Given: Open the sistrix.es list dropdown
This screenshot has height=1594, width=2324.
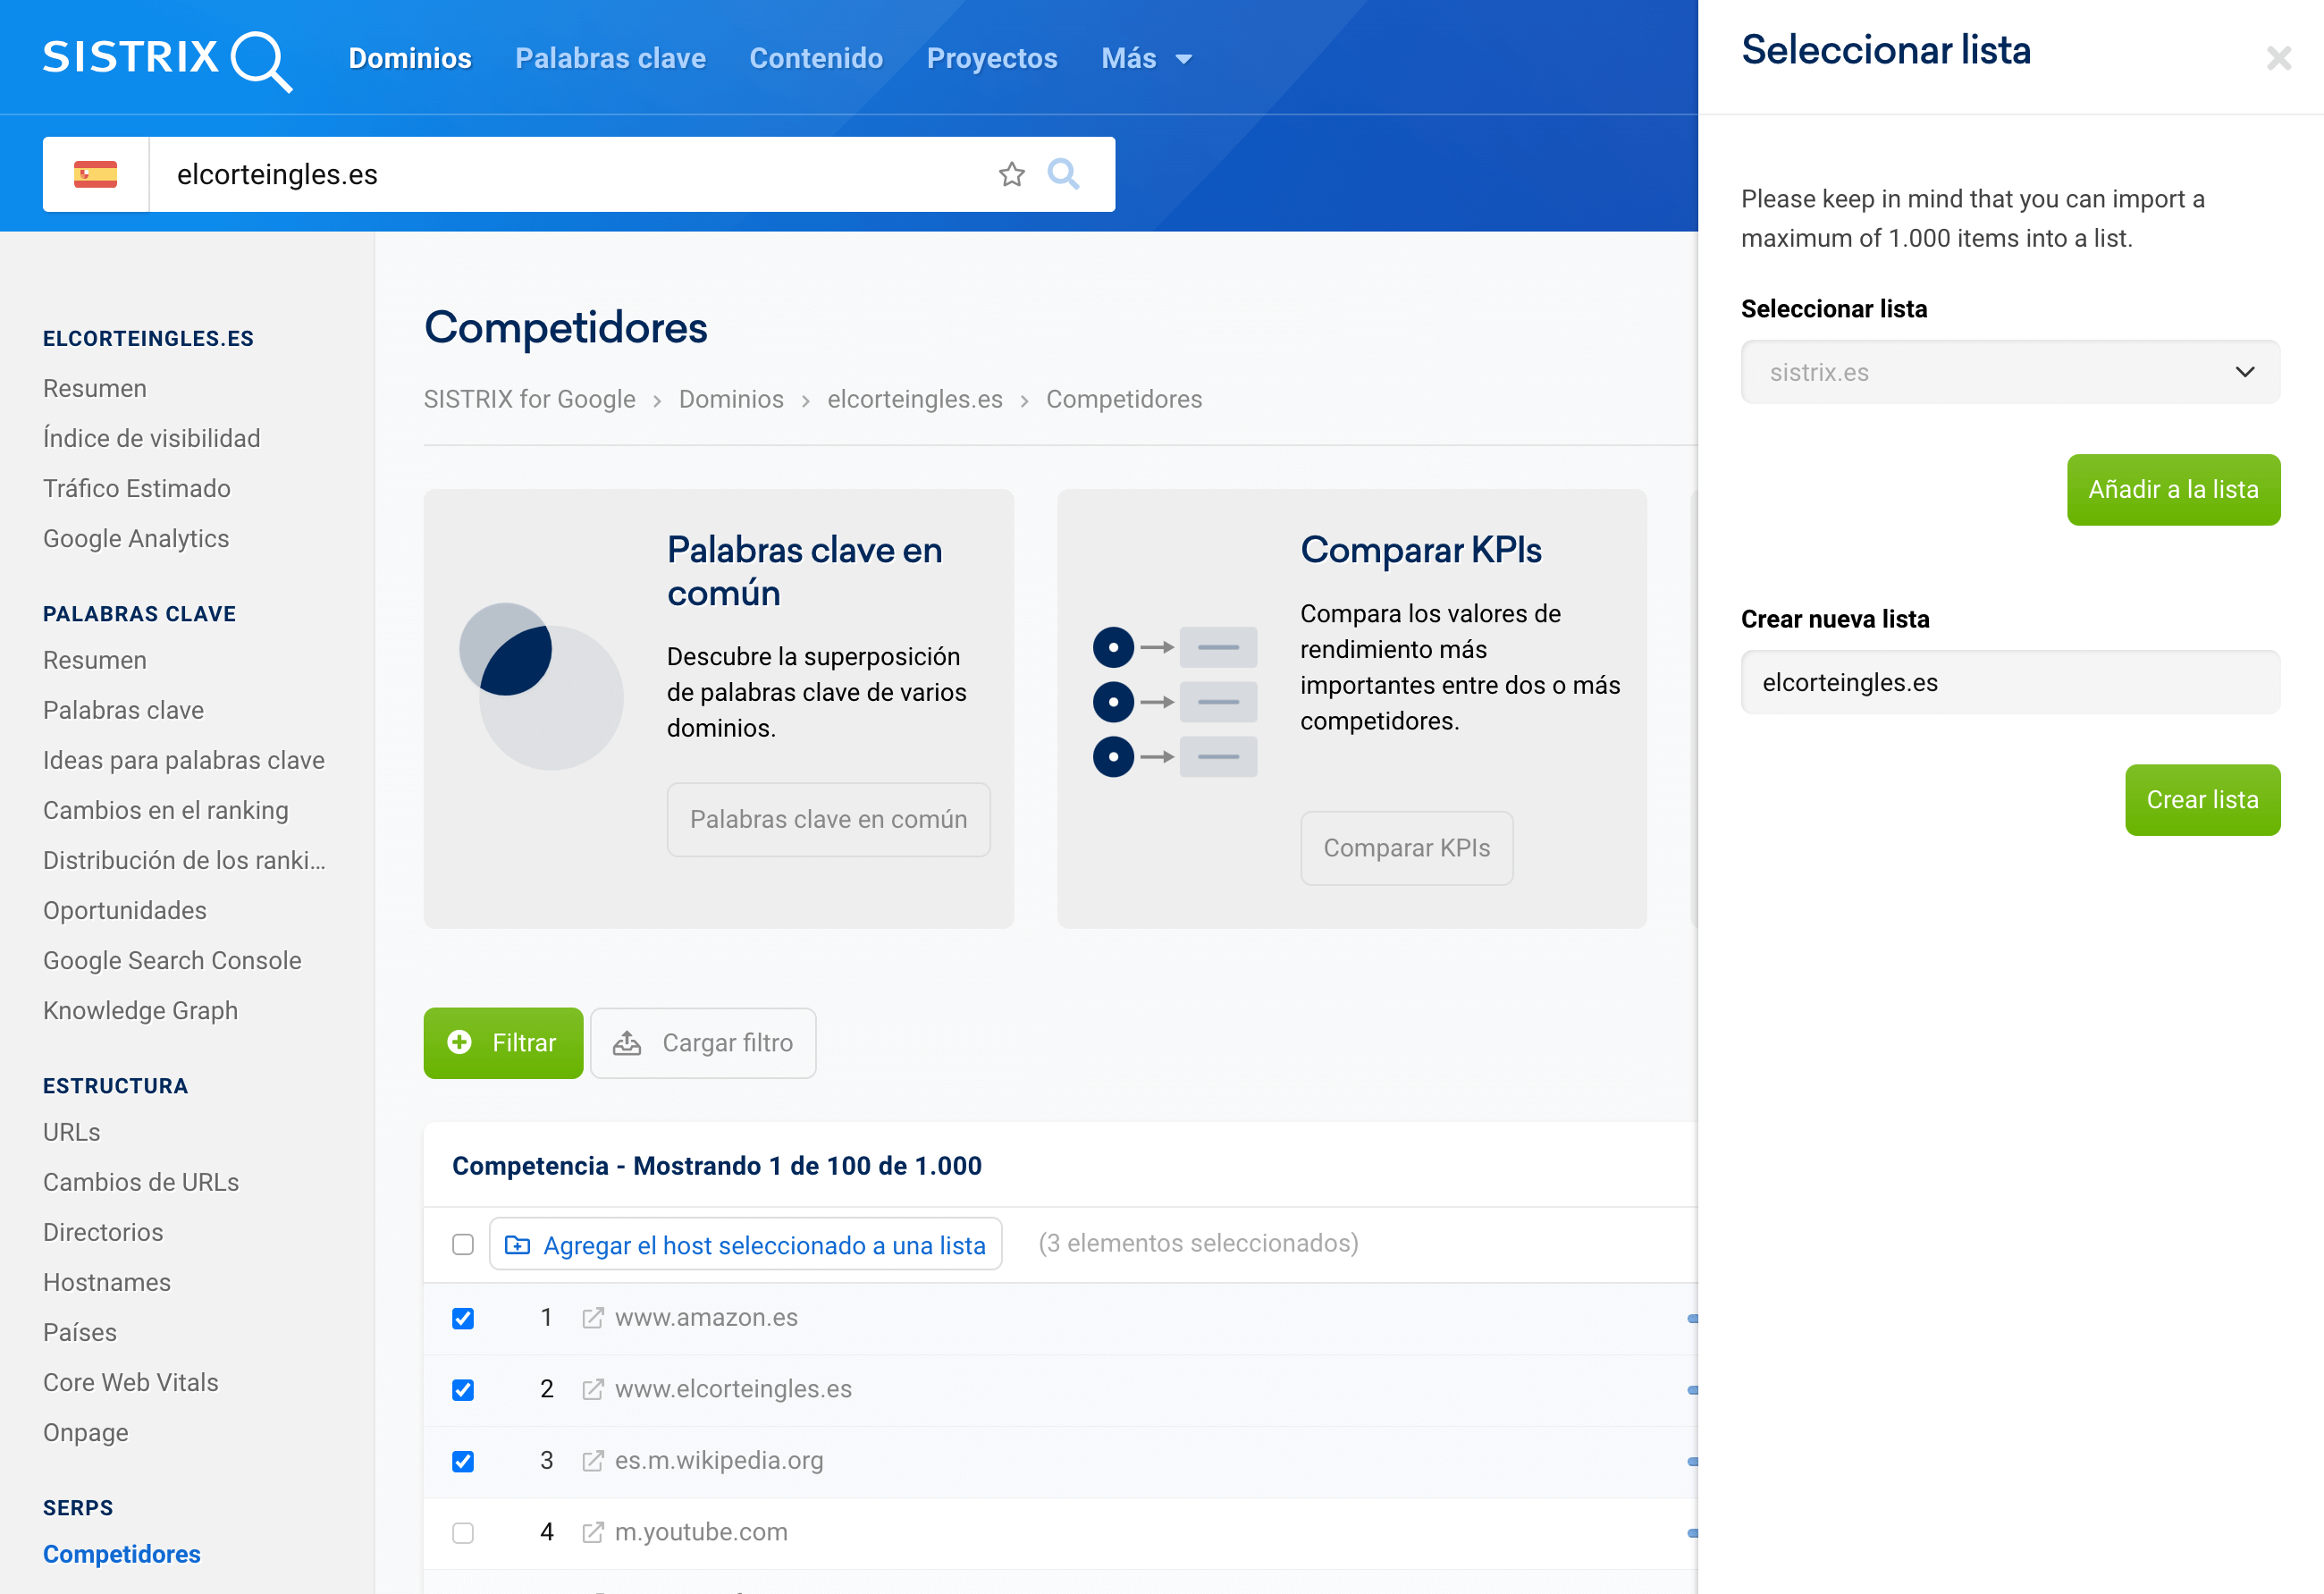Looking at the screenshot, I should [2010, 372].
